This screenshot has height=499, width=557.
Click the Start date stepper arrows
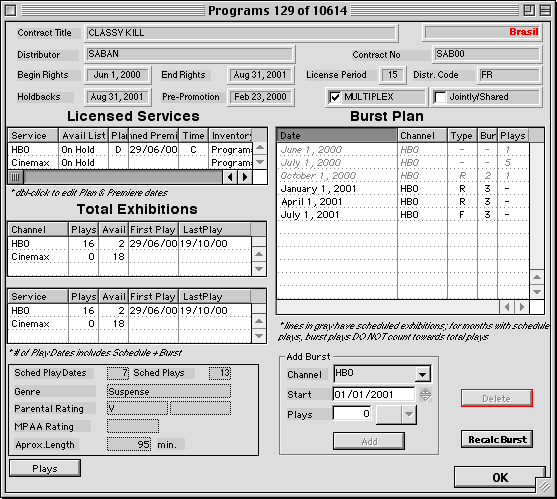(426, 394)
